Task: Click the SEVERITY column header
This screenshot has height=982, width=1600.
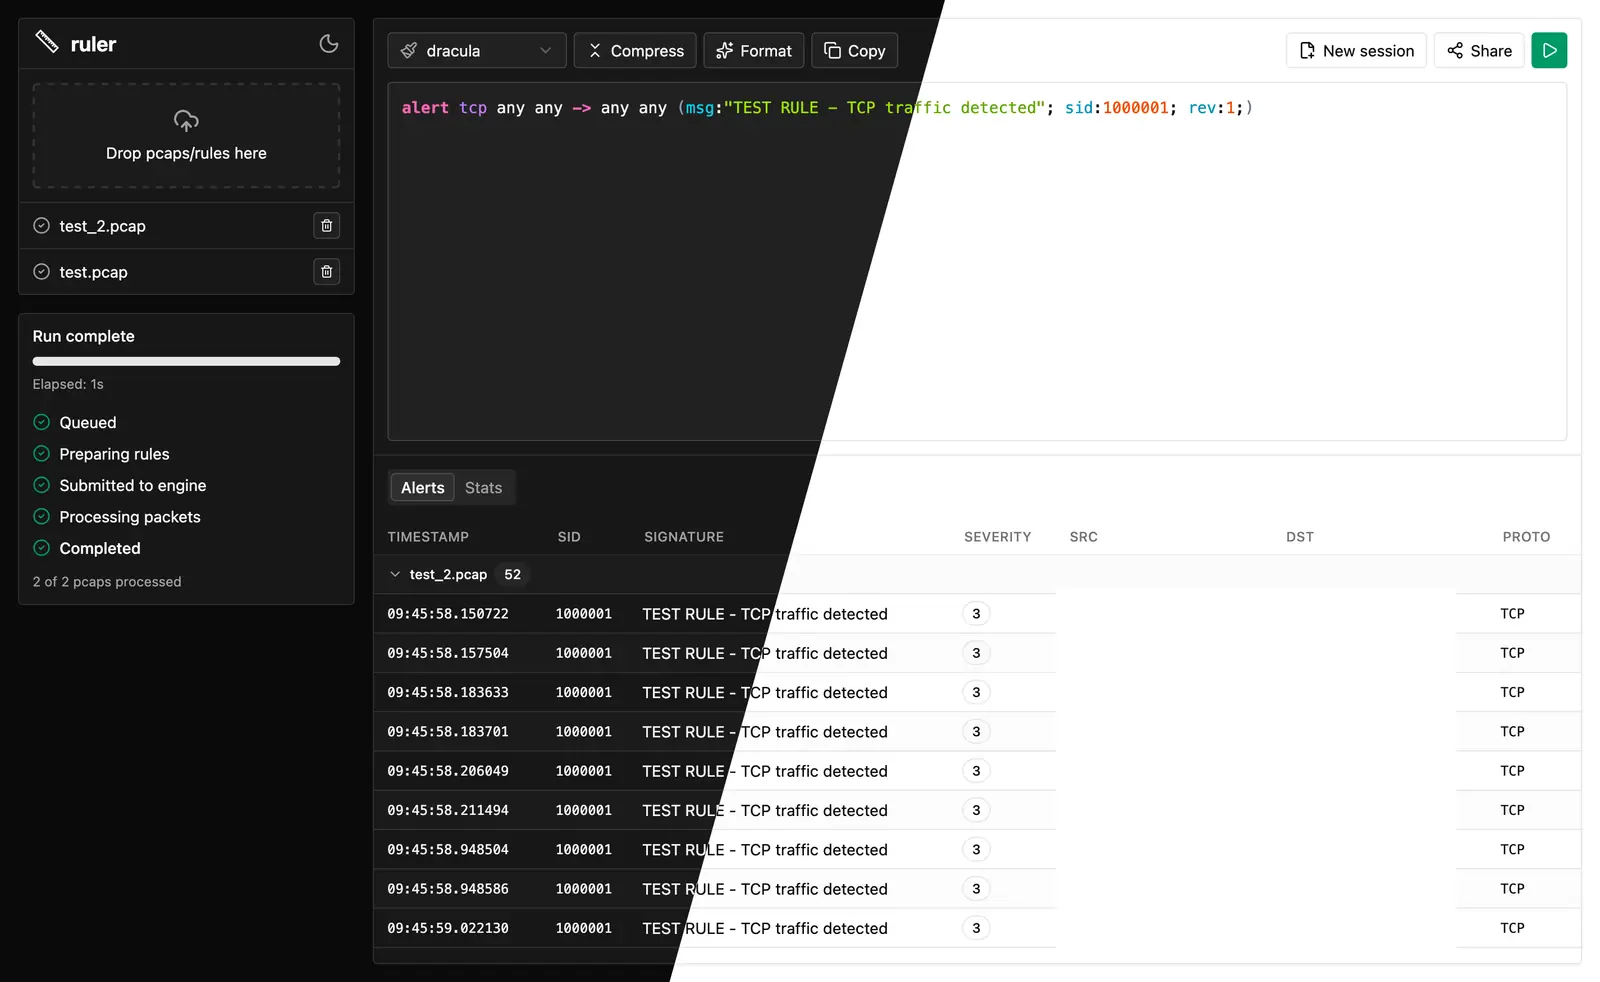Action: click(x=997, y=537)
